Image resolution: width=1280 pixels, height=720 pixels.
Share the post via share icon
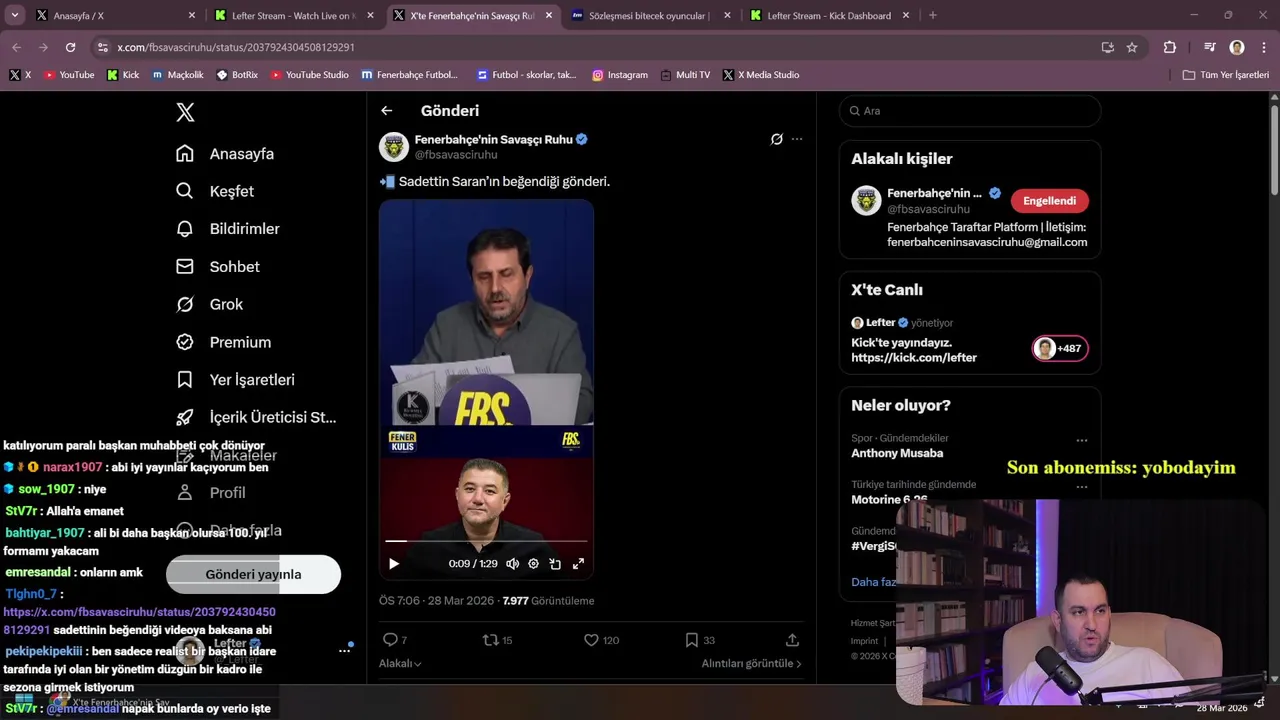click(x=792, y=640)
